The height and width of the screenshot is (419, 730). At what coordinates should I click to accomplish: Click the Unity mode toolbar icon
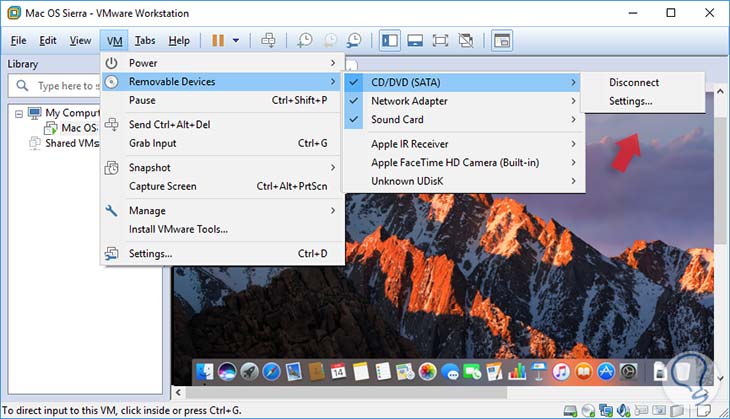(x=466, y=41)
